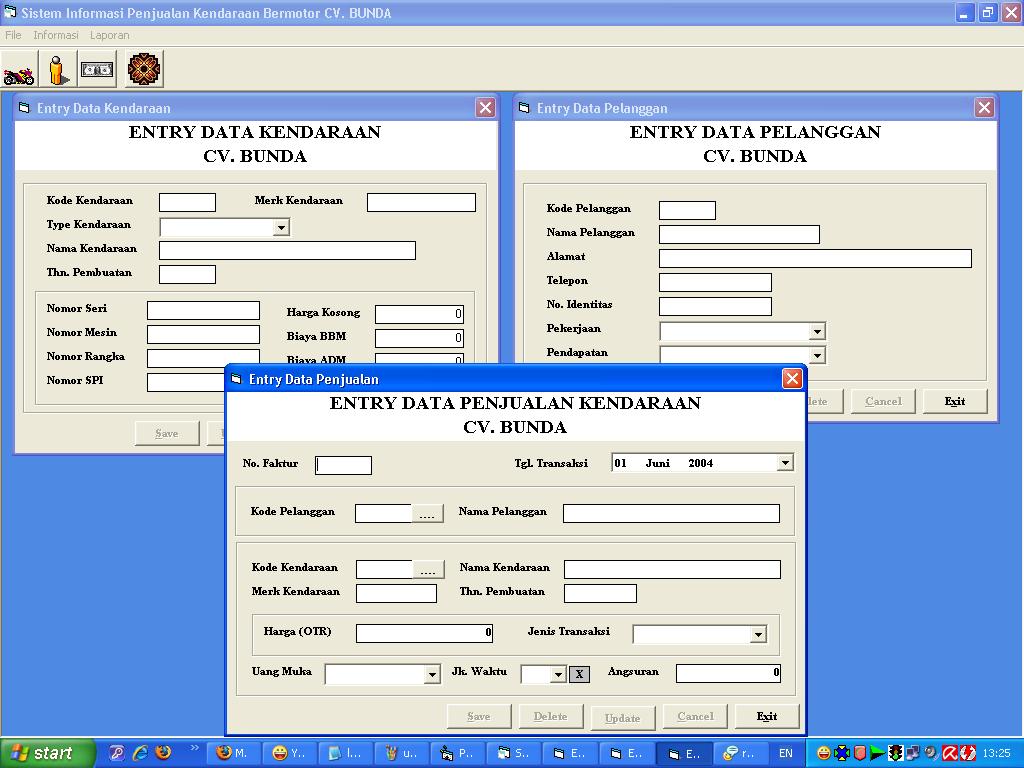The width and height of the screenshot is (1024, 768).
Task: Click the Firefox quick launch icon
Action: pos(163,753)
